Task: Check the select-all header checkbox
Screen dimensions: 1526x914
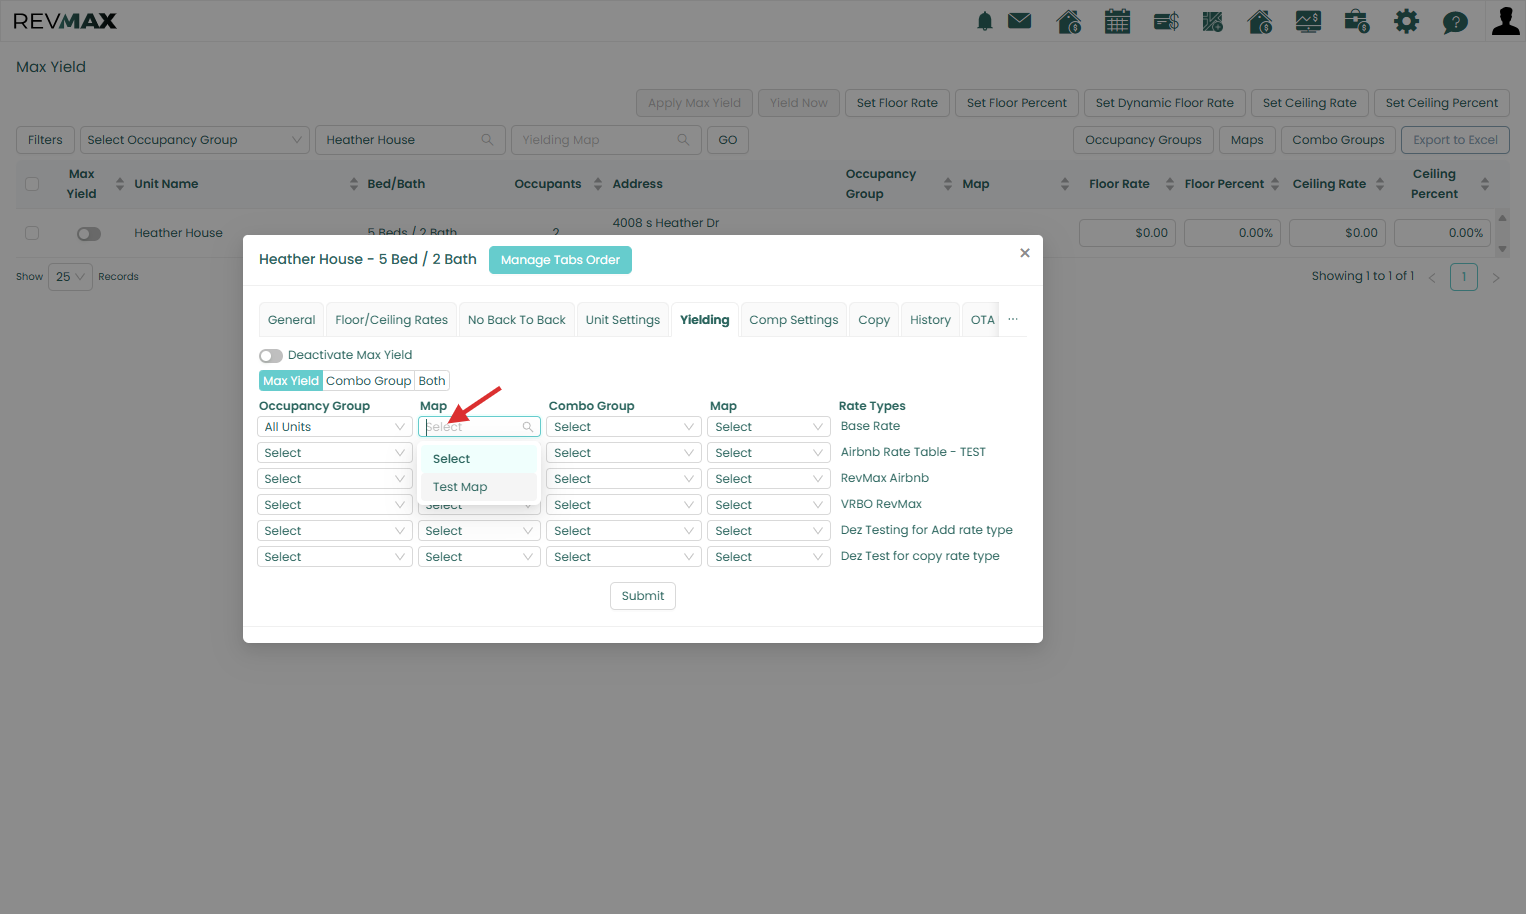Action: point(32,184)
